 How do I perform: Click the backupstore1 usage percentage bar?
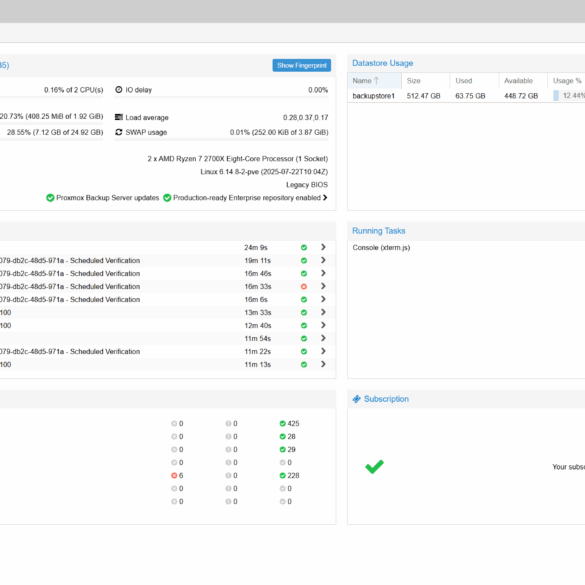click(569, 96)
